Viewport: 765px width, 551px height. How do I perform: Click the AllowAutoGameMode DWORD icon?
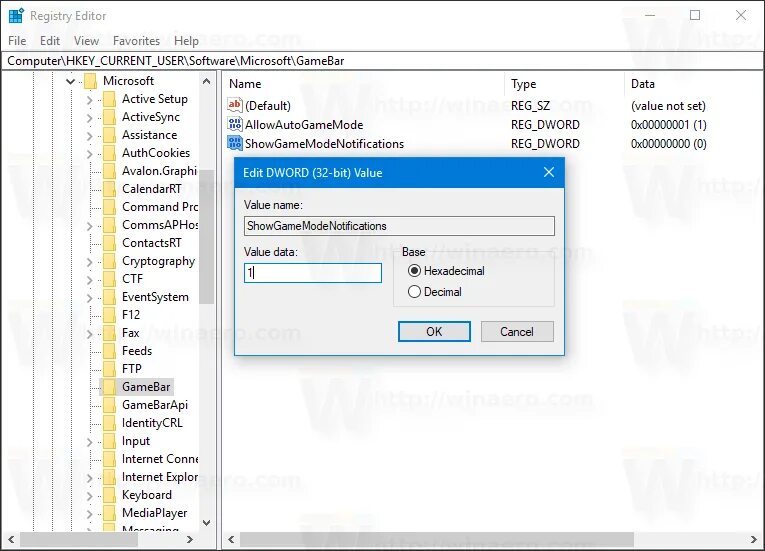click(235, 124)
